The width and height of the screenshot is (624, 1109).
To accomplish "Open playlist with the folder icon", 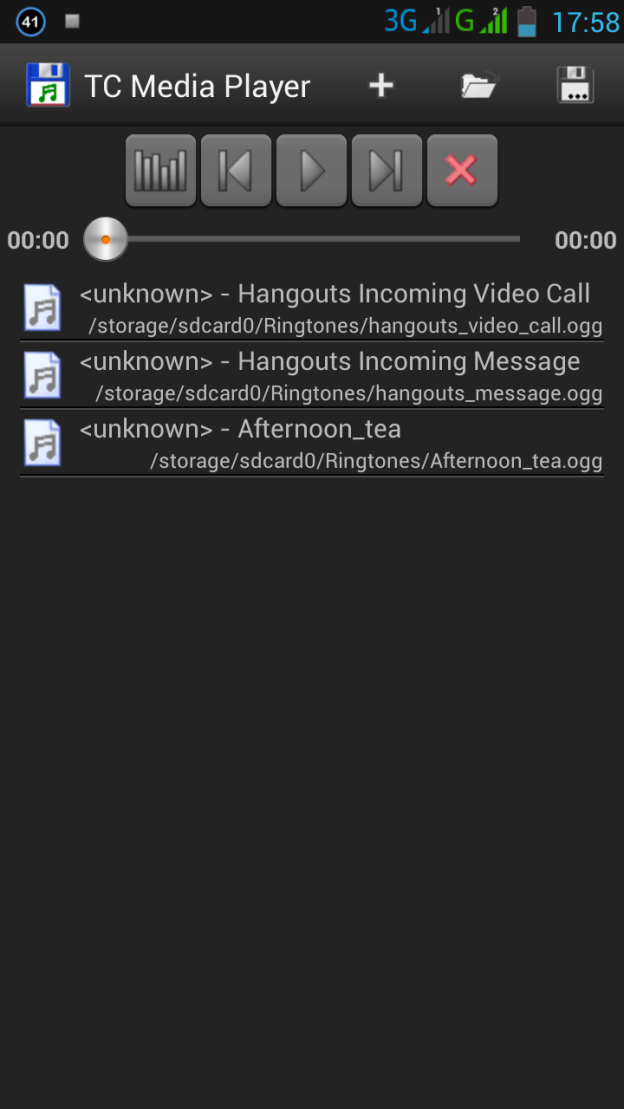I will [x=480, y=86].
